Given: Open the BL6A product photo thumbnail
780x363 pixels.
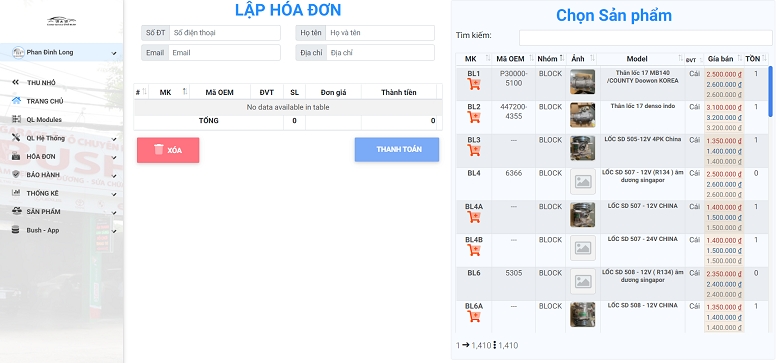Looking at the screenshot, I should (x=583, y=314).
